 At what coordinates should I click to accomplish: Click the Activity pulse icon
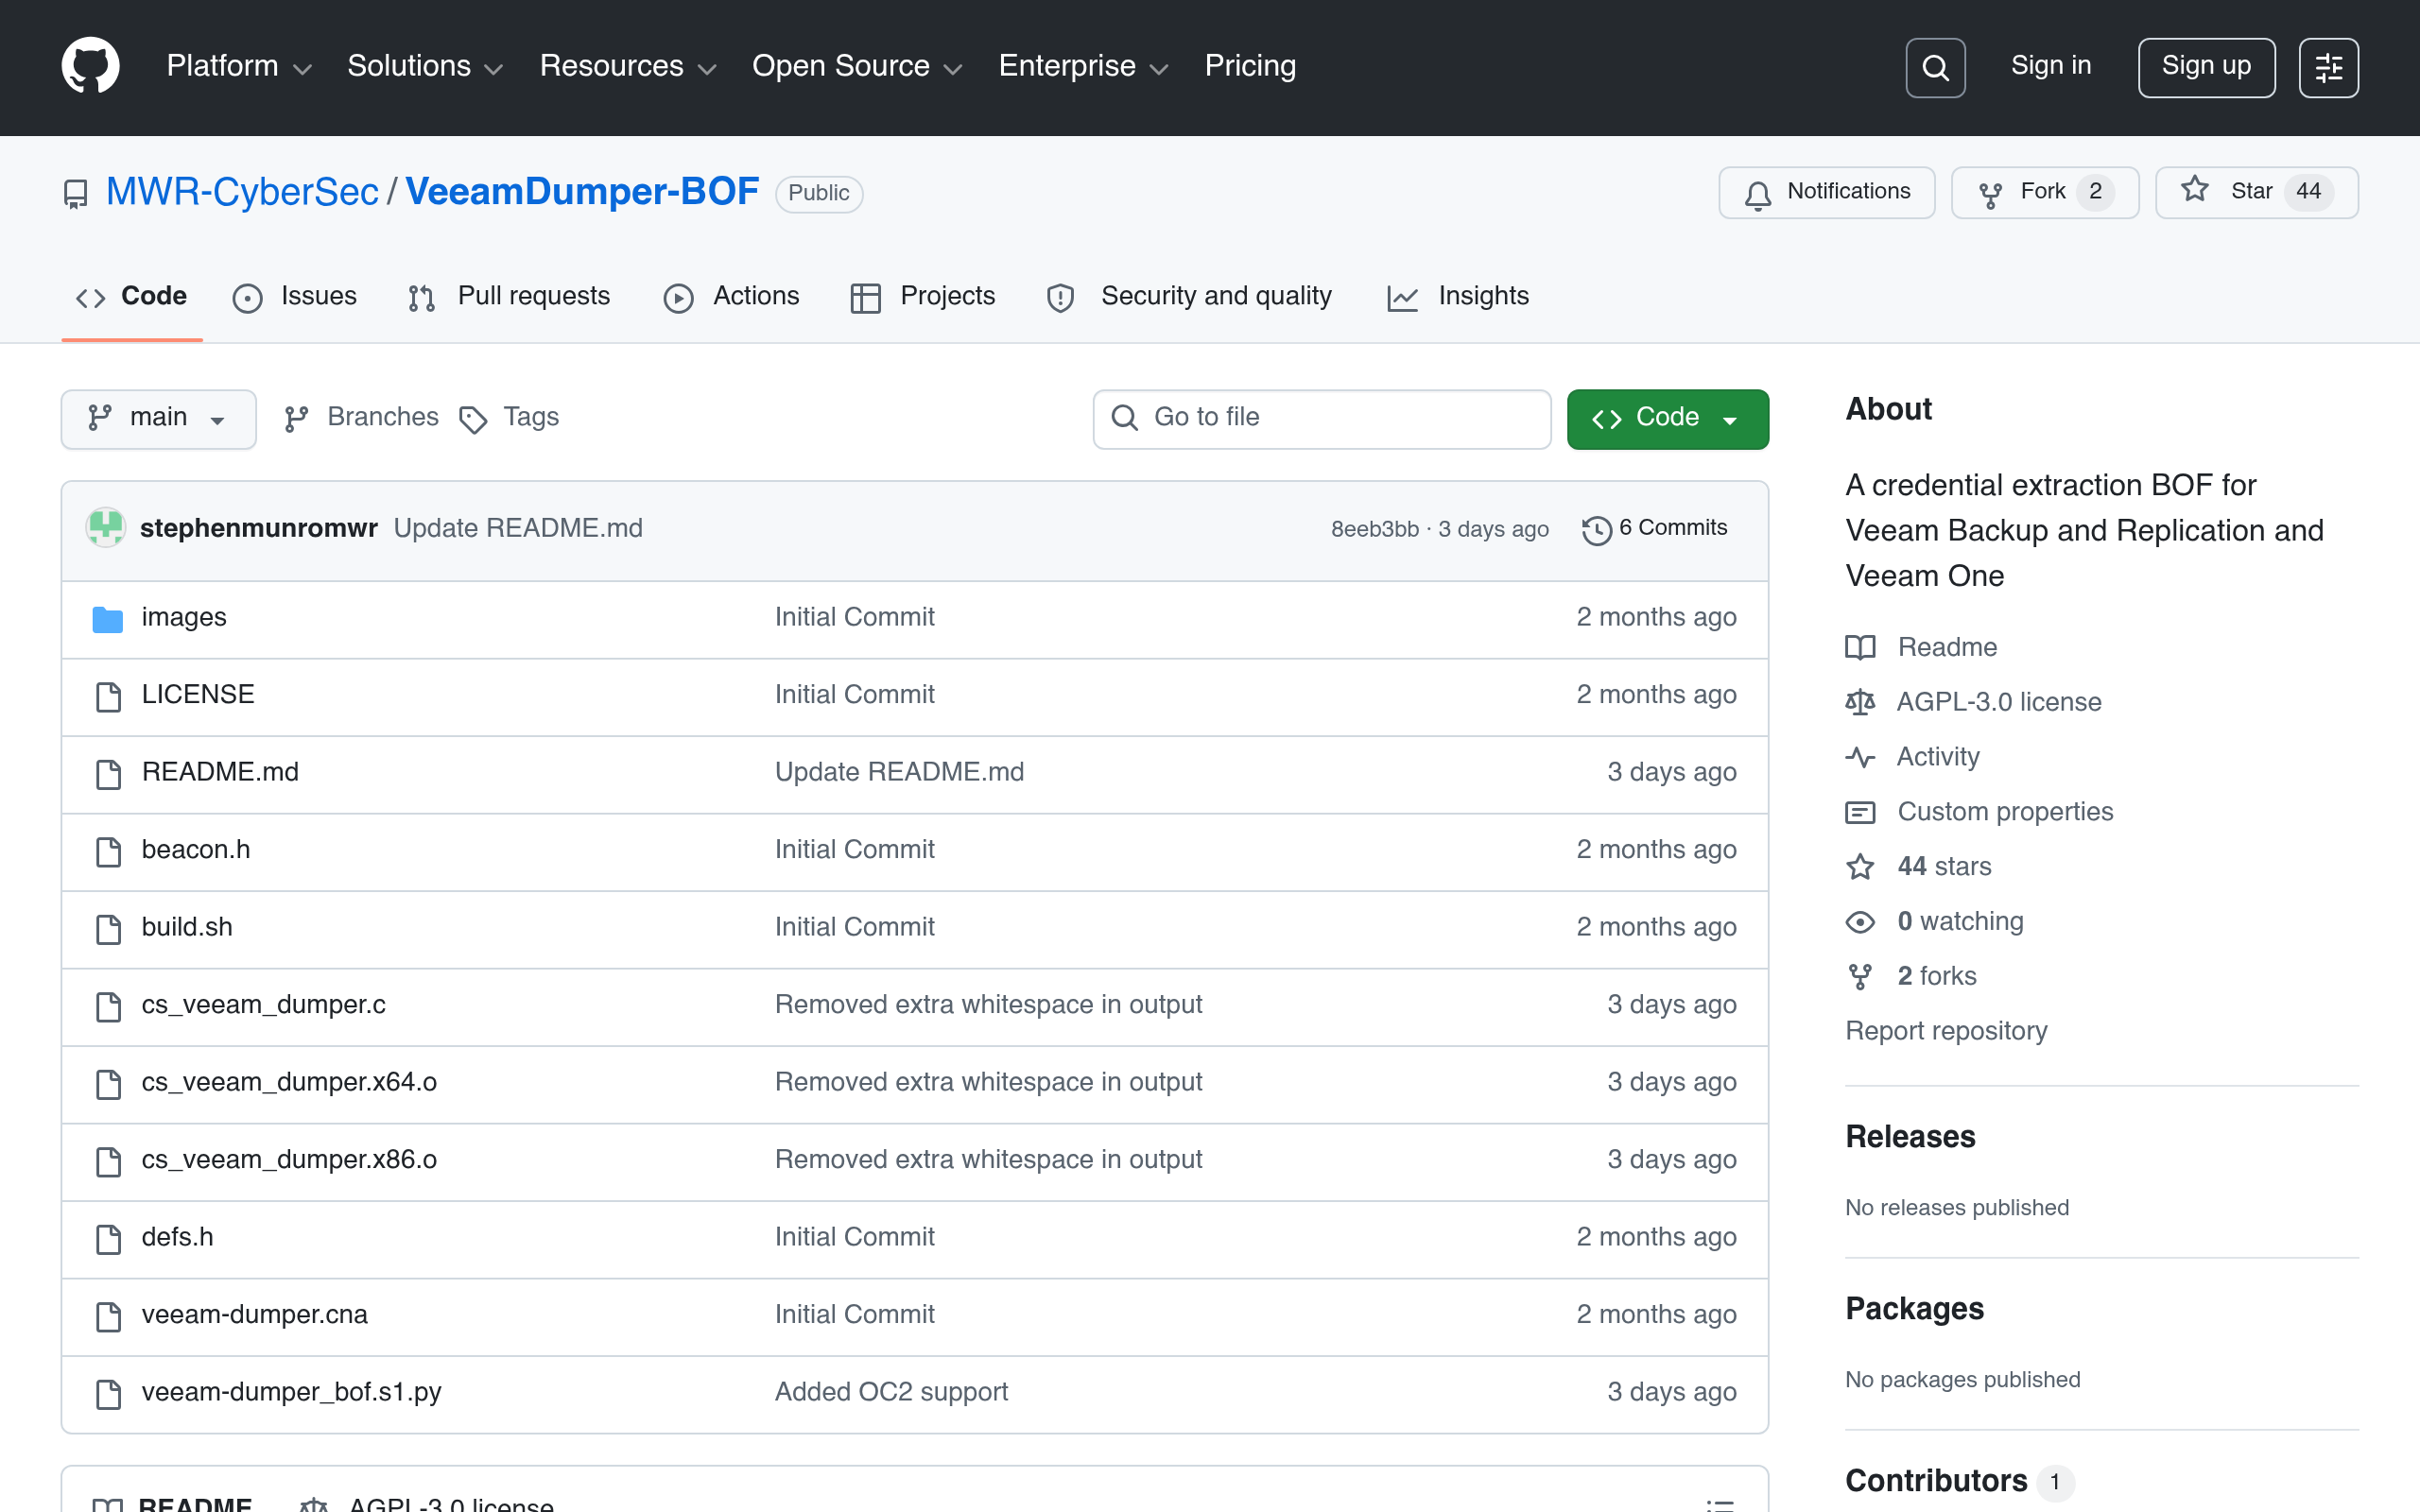[x=1860, y=757]
